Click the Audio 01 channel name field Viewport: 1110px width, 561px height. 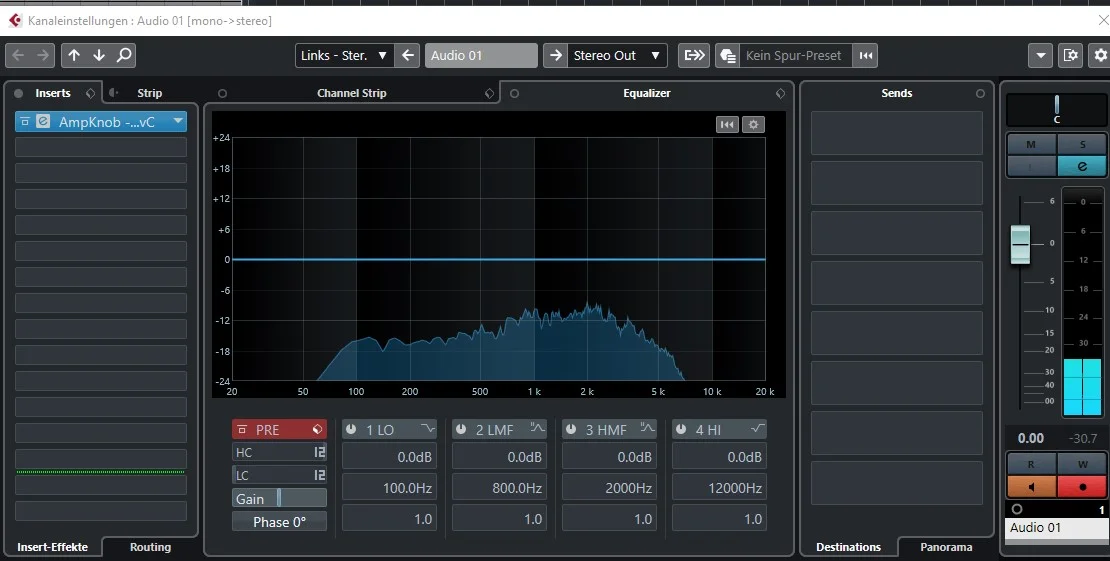point(481,55)
